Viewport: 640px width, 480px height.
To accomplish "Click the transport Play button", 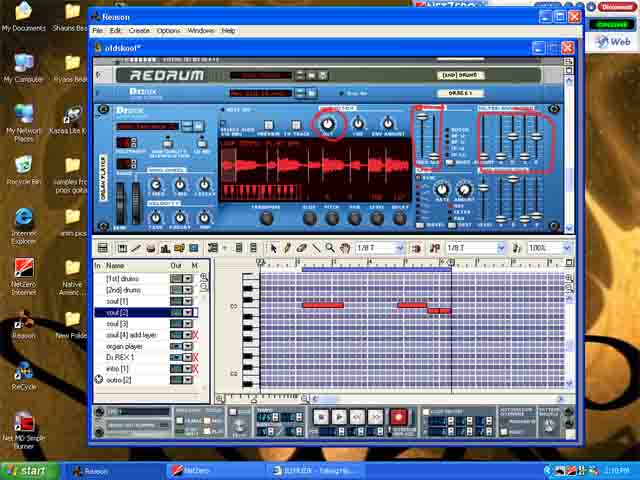I will click(x=339, y=417).
